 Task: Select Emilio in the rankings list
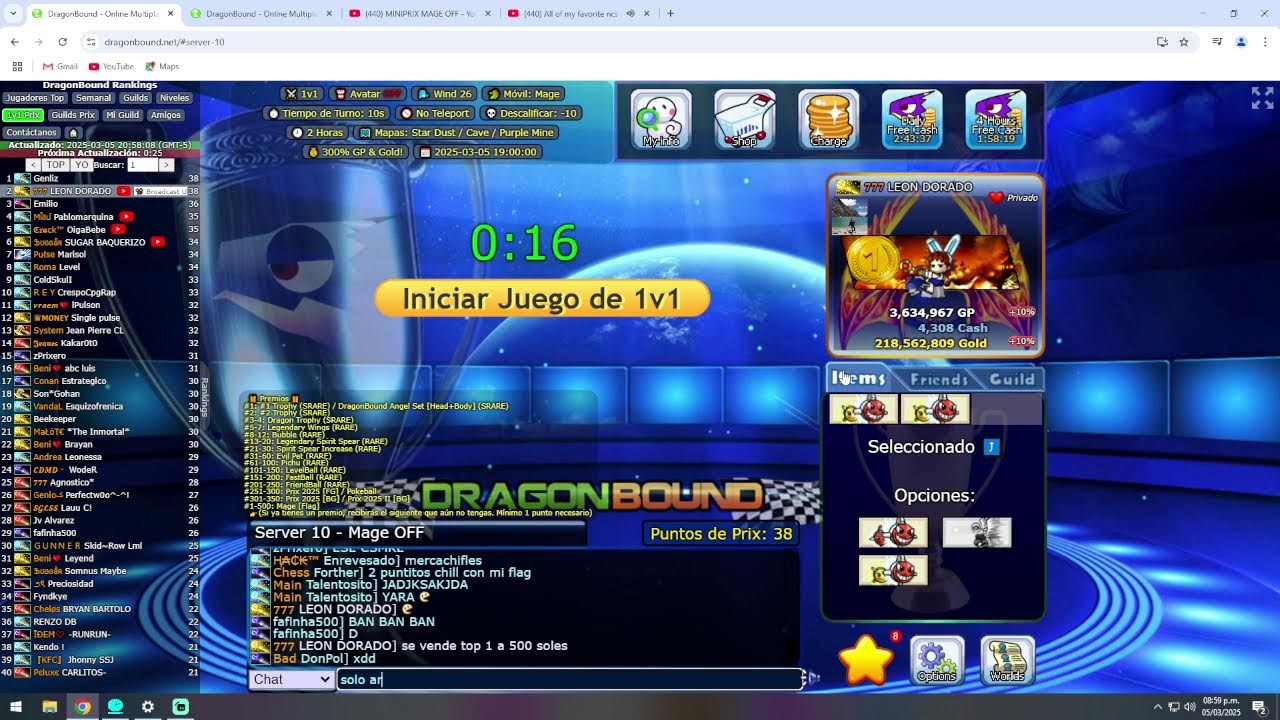pos(100,204)
